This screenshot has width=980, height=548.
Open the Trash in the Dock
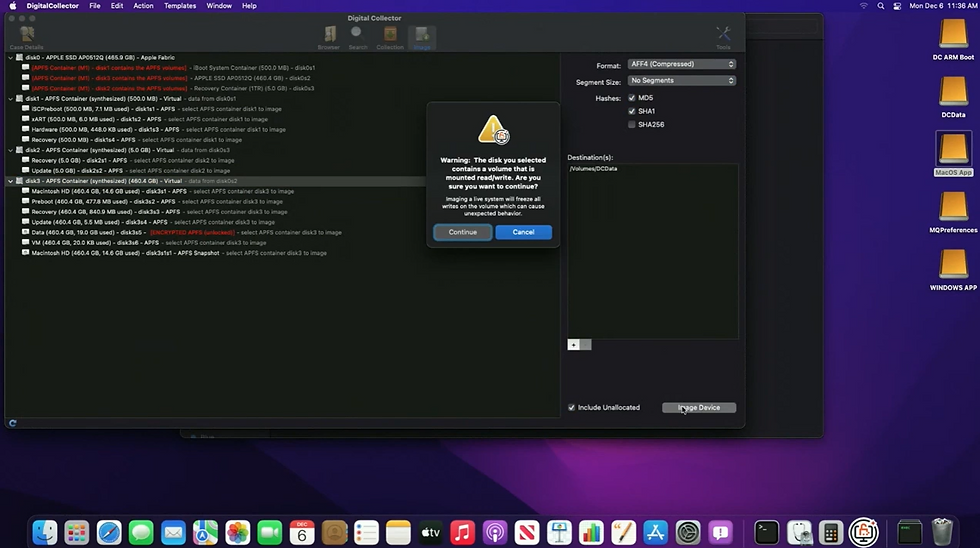point(942,532)
